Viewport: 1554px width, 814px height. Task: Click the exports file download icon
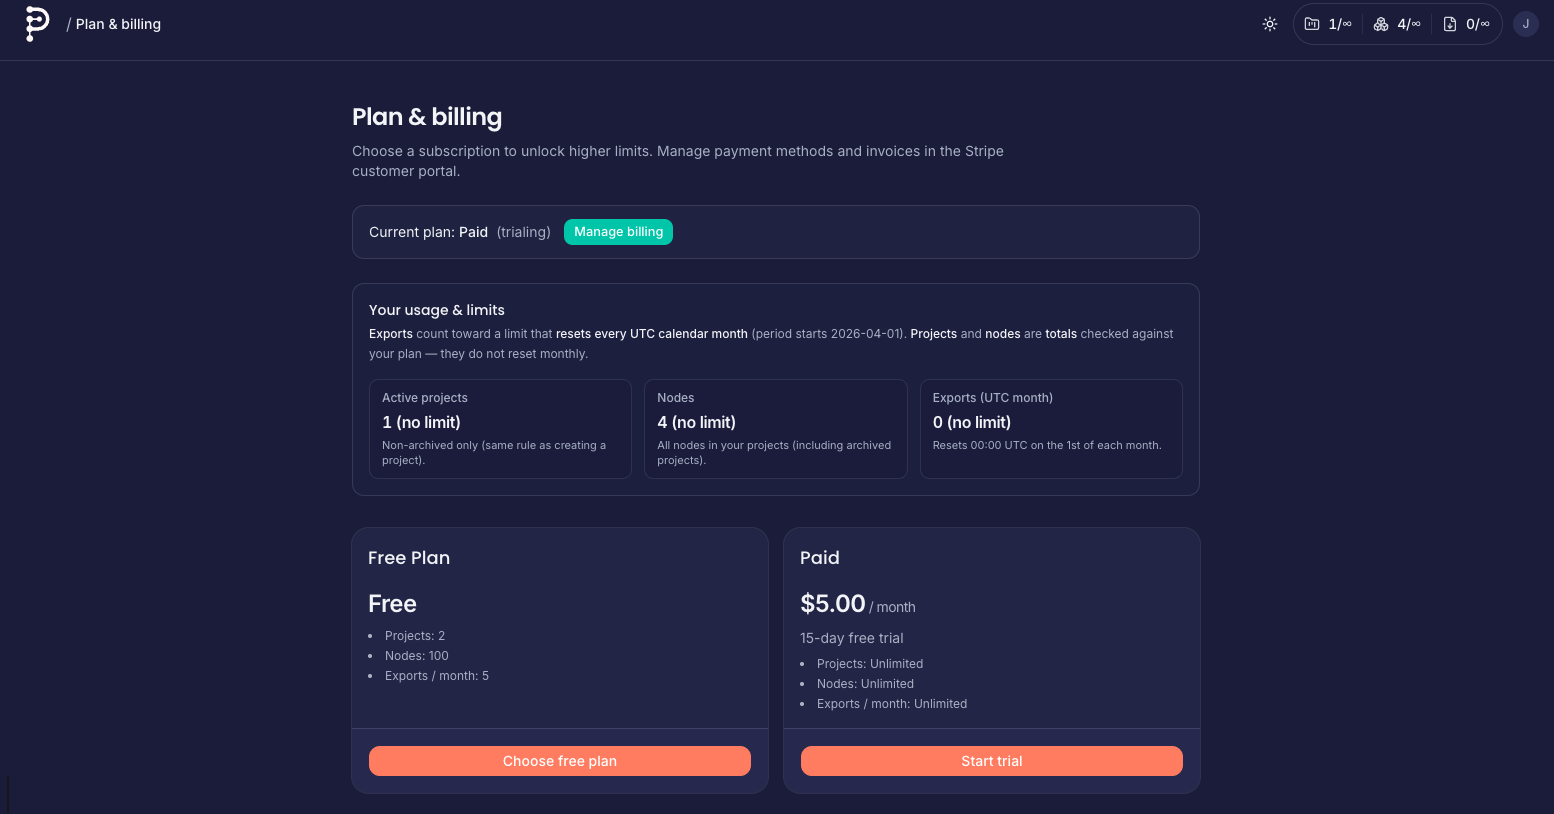coord(1450,24)
